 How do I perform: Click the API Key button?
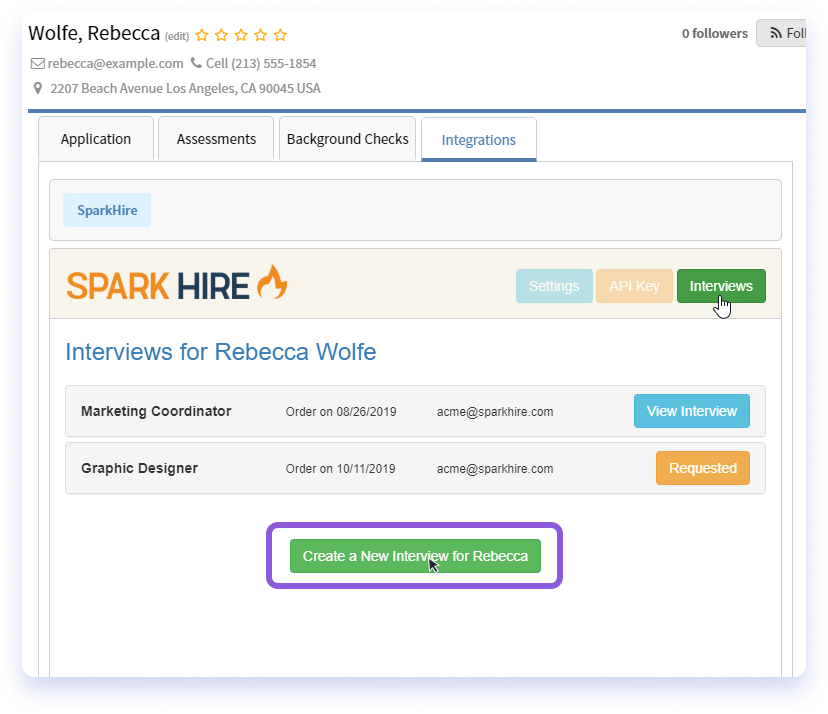(x=634, y=286)
